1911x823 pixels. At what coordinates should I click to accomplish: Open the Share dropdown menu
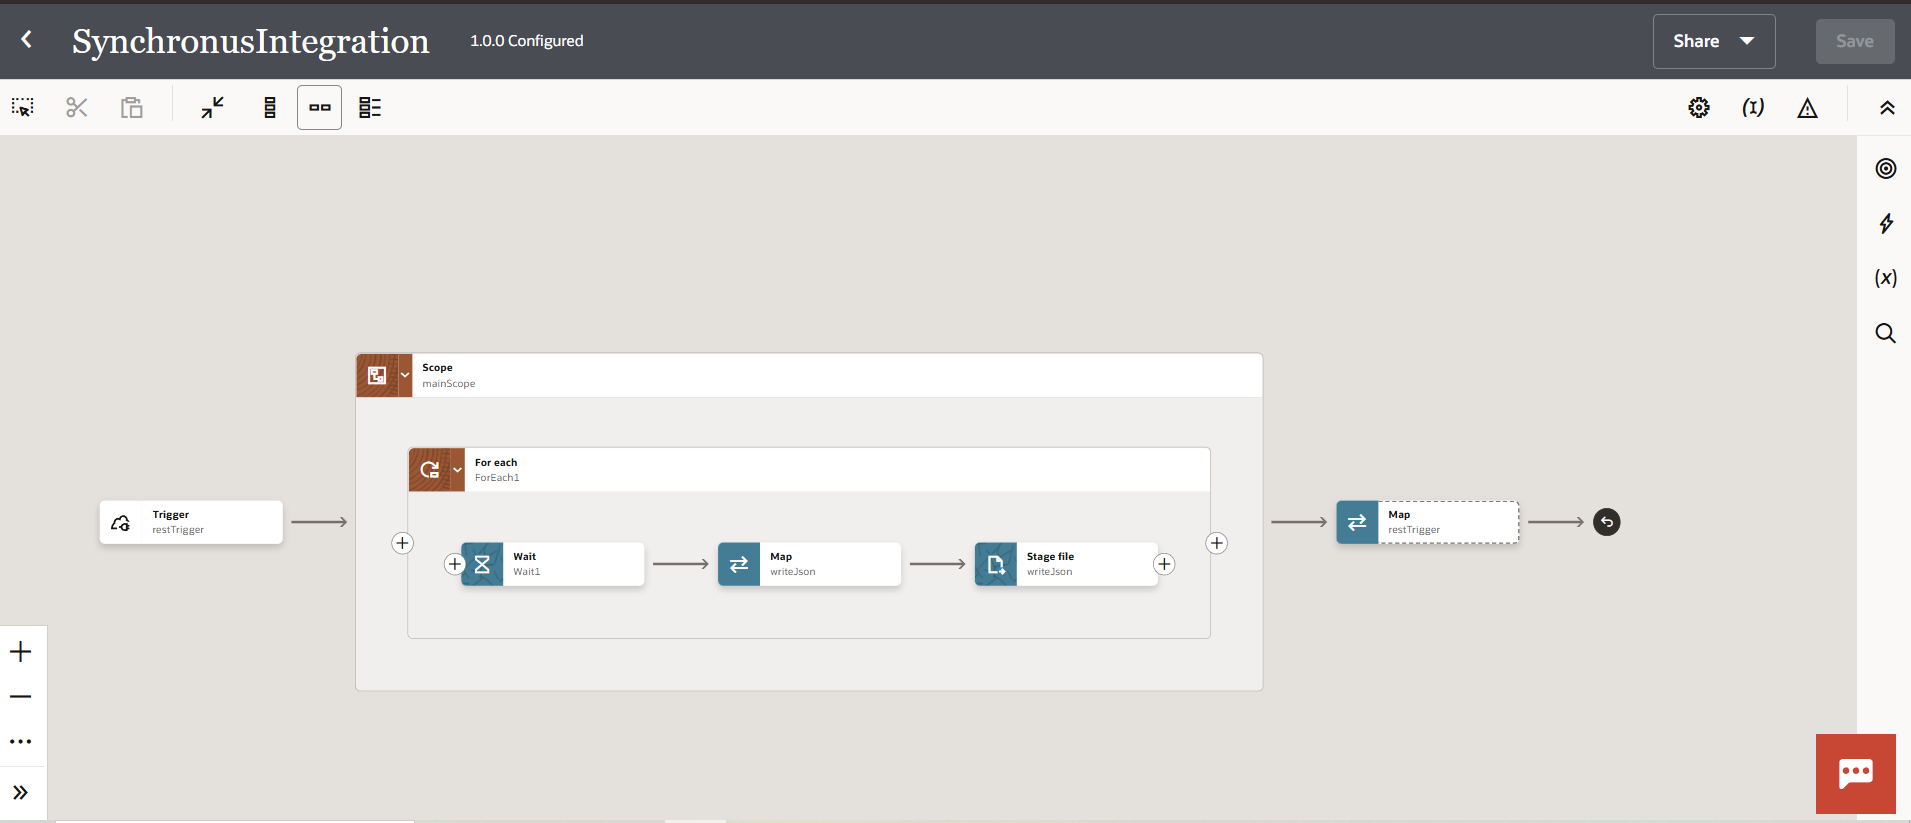click(1713, 41)
